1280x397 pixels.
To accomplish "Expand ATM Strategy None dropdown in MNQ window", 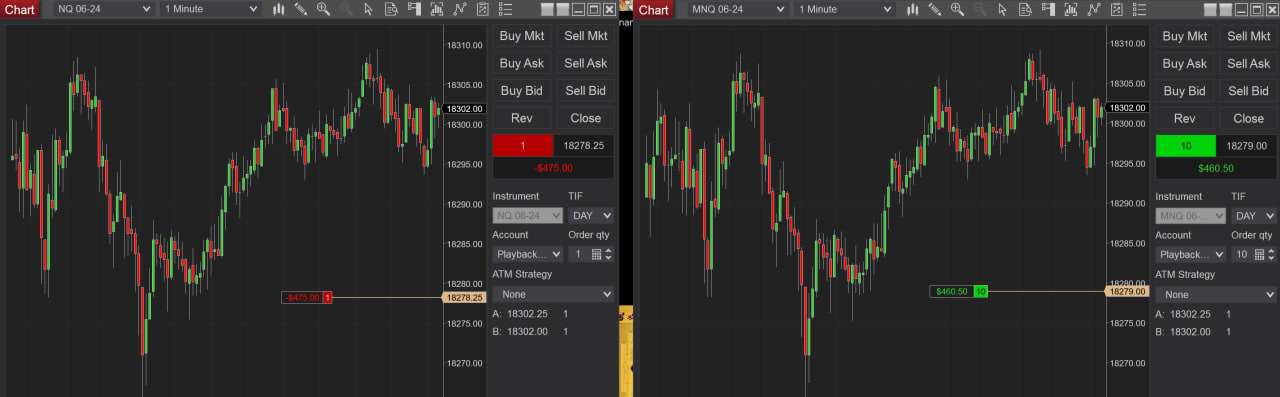I will point(1216,294).
